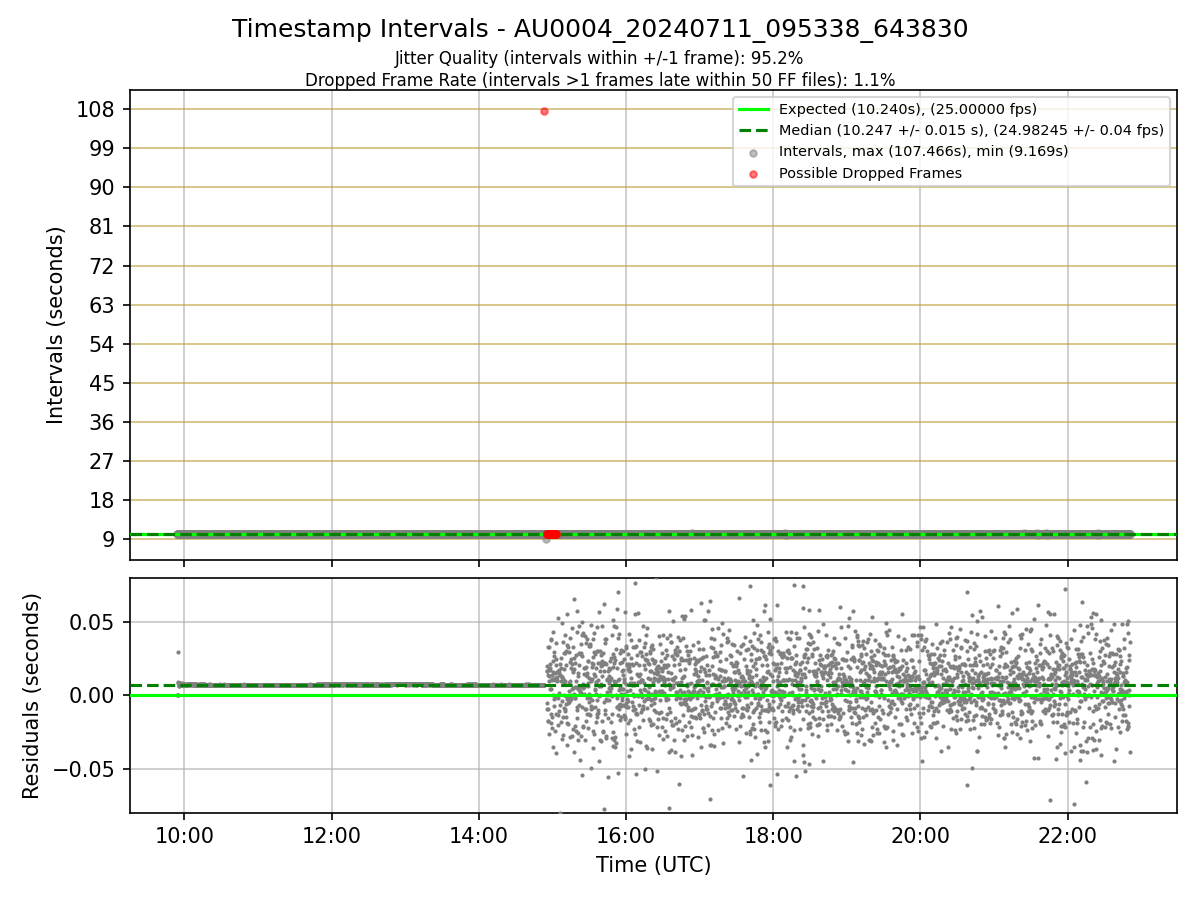Viewport: 1200px width, 900px height.
Task: Click the legend entry "Intervals, max (107.466s), min (9.169s)"
Action: click(x=923, y=151)
